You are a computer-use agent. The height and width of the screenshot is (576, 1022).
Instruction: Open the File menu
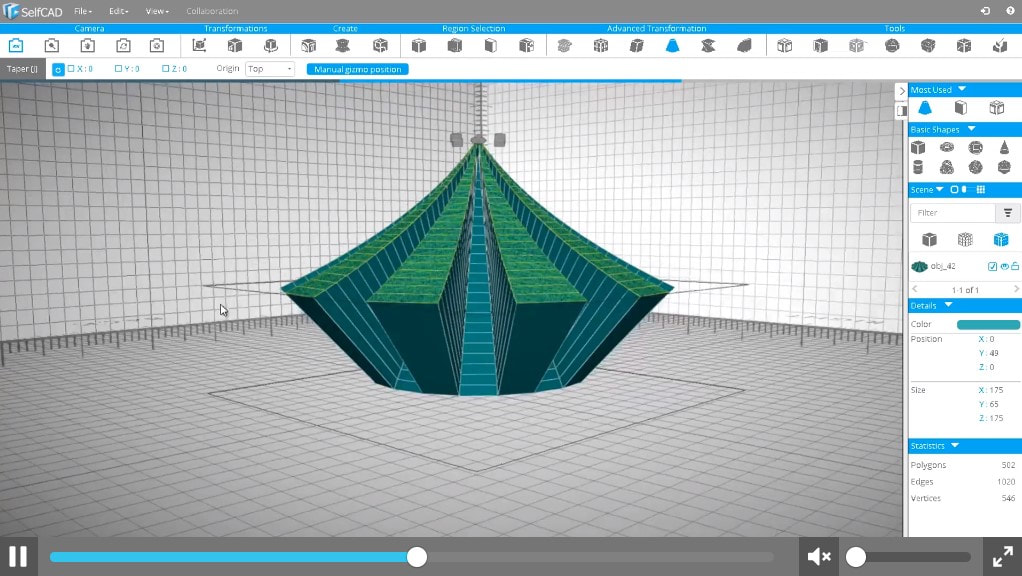pyautogui.click(x=80, y=11)
